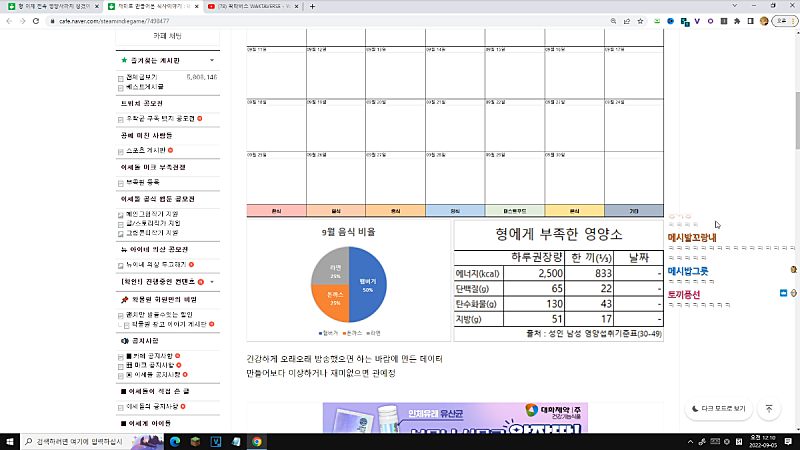Screen dimensions: 800x450
Task: Click the pink 한식 legend cell
Action: tap(276, 211)
